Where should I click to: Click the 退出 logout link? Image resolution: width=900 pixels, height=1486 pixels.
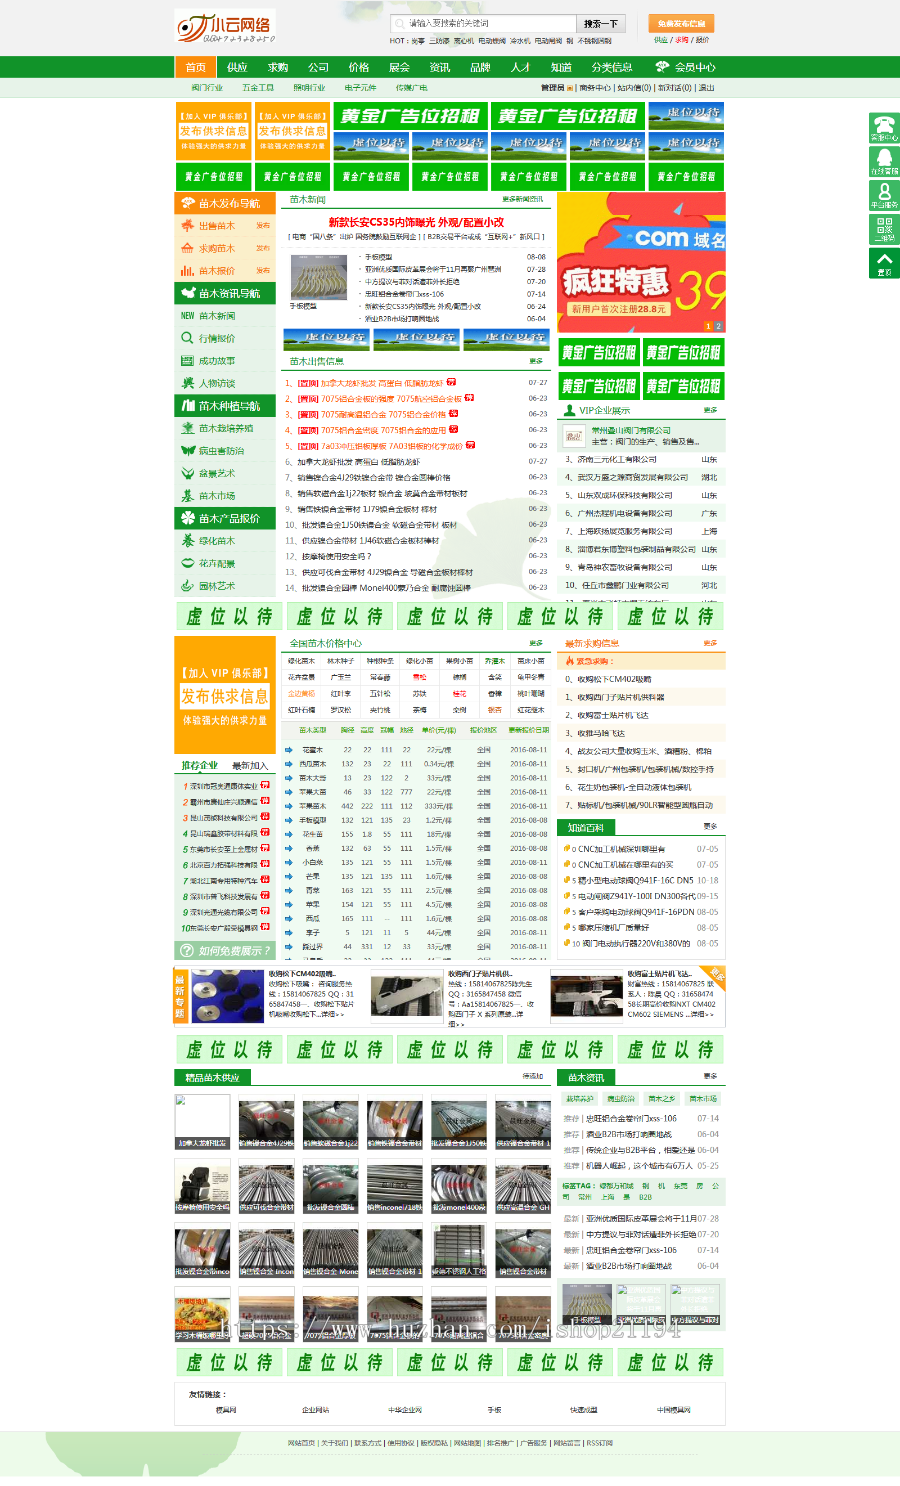(707, 87)
